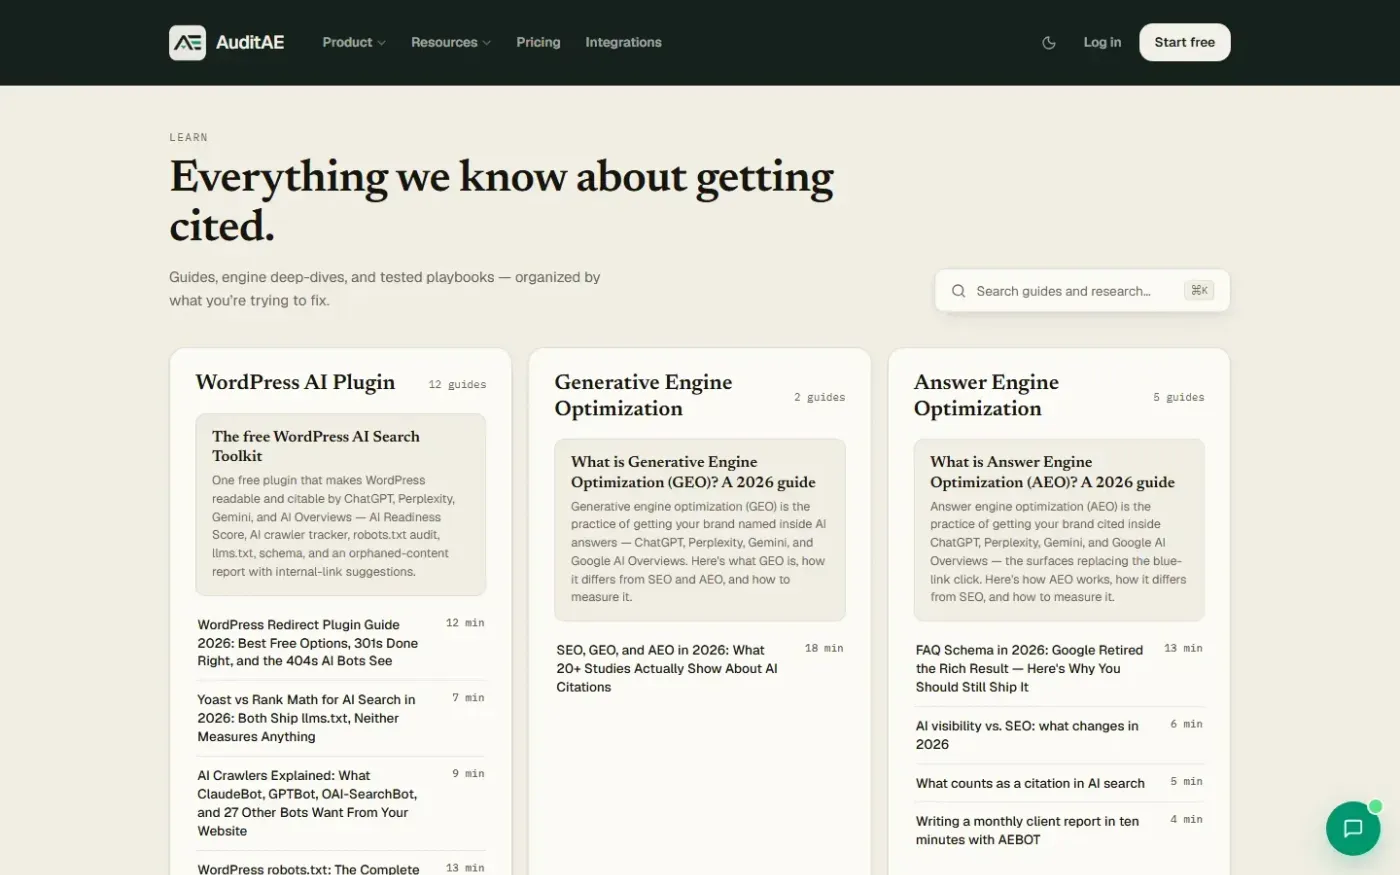The width and height of the screenshot is (1400, 875).
Task: Open What is Answer Engine Optimization guide card
Action: 1059,530
